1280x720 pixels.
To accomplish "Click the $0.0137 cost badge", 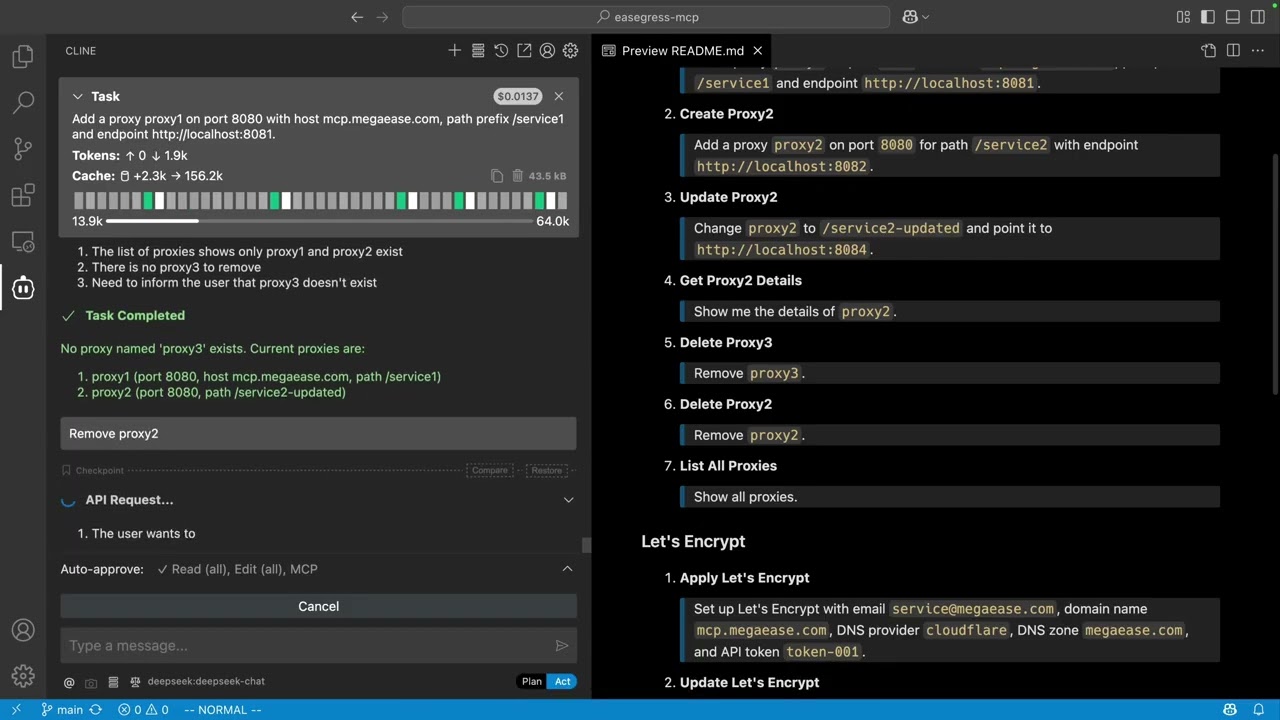I will pos(518,97).
